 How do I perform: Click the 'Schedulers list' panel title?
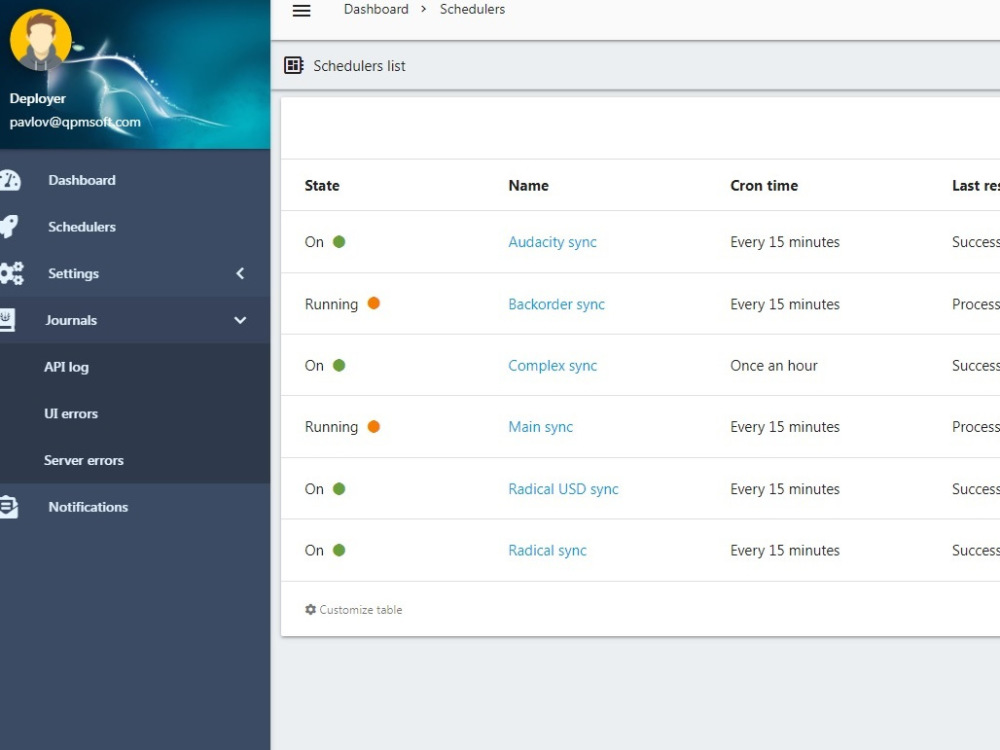359,66
